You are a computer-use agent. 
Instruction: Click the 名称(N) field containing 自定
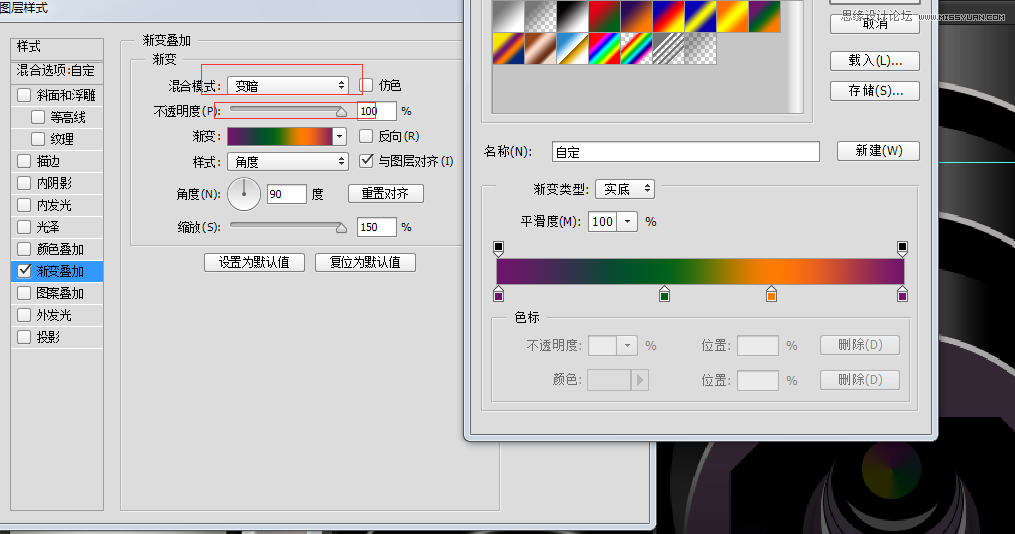(686, 152)
